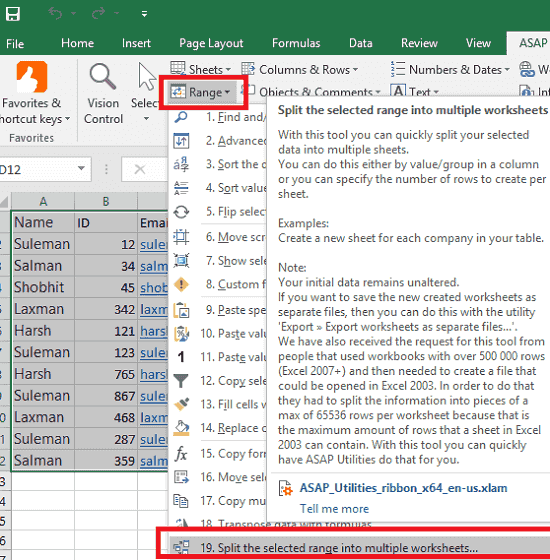Expand the Sheets menu

(200, 69)
